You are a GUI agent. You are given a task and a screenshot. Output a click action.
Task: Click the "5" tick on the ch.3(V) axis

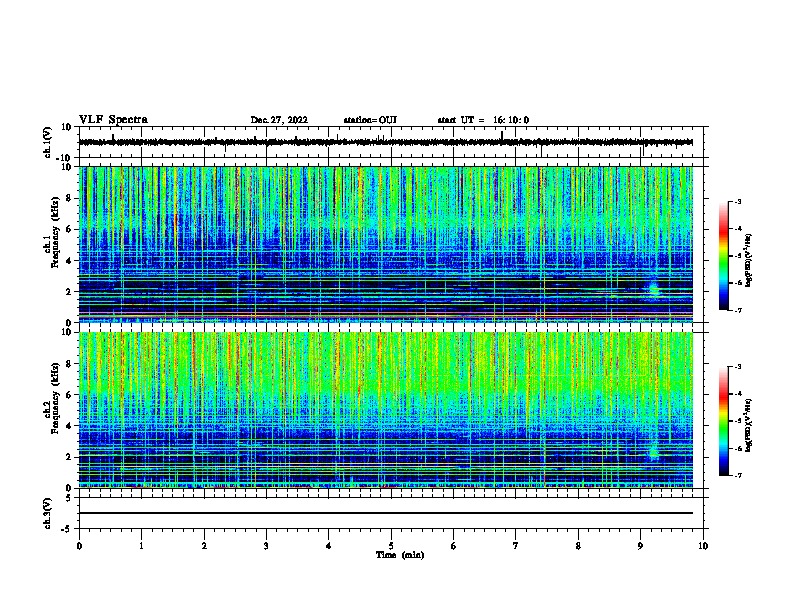69,498
